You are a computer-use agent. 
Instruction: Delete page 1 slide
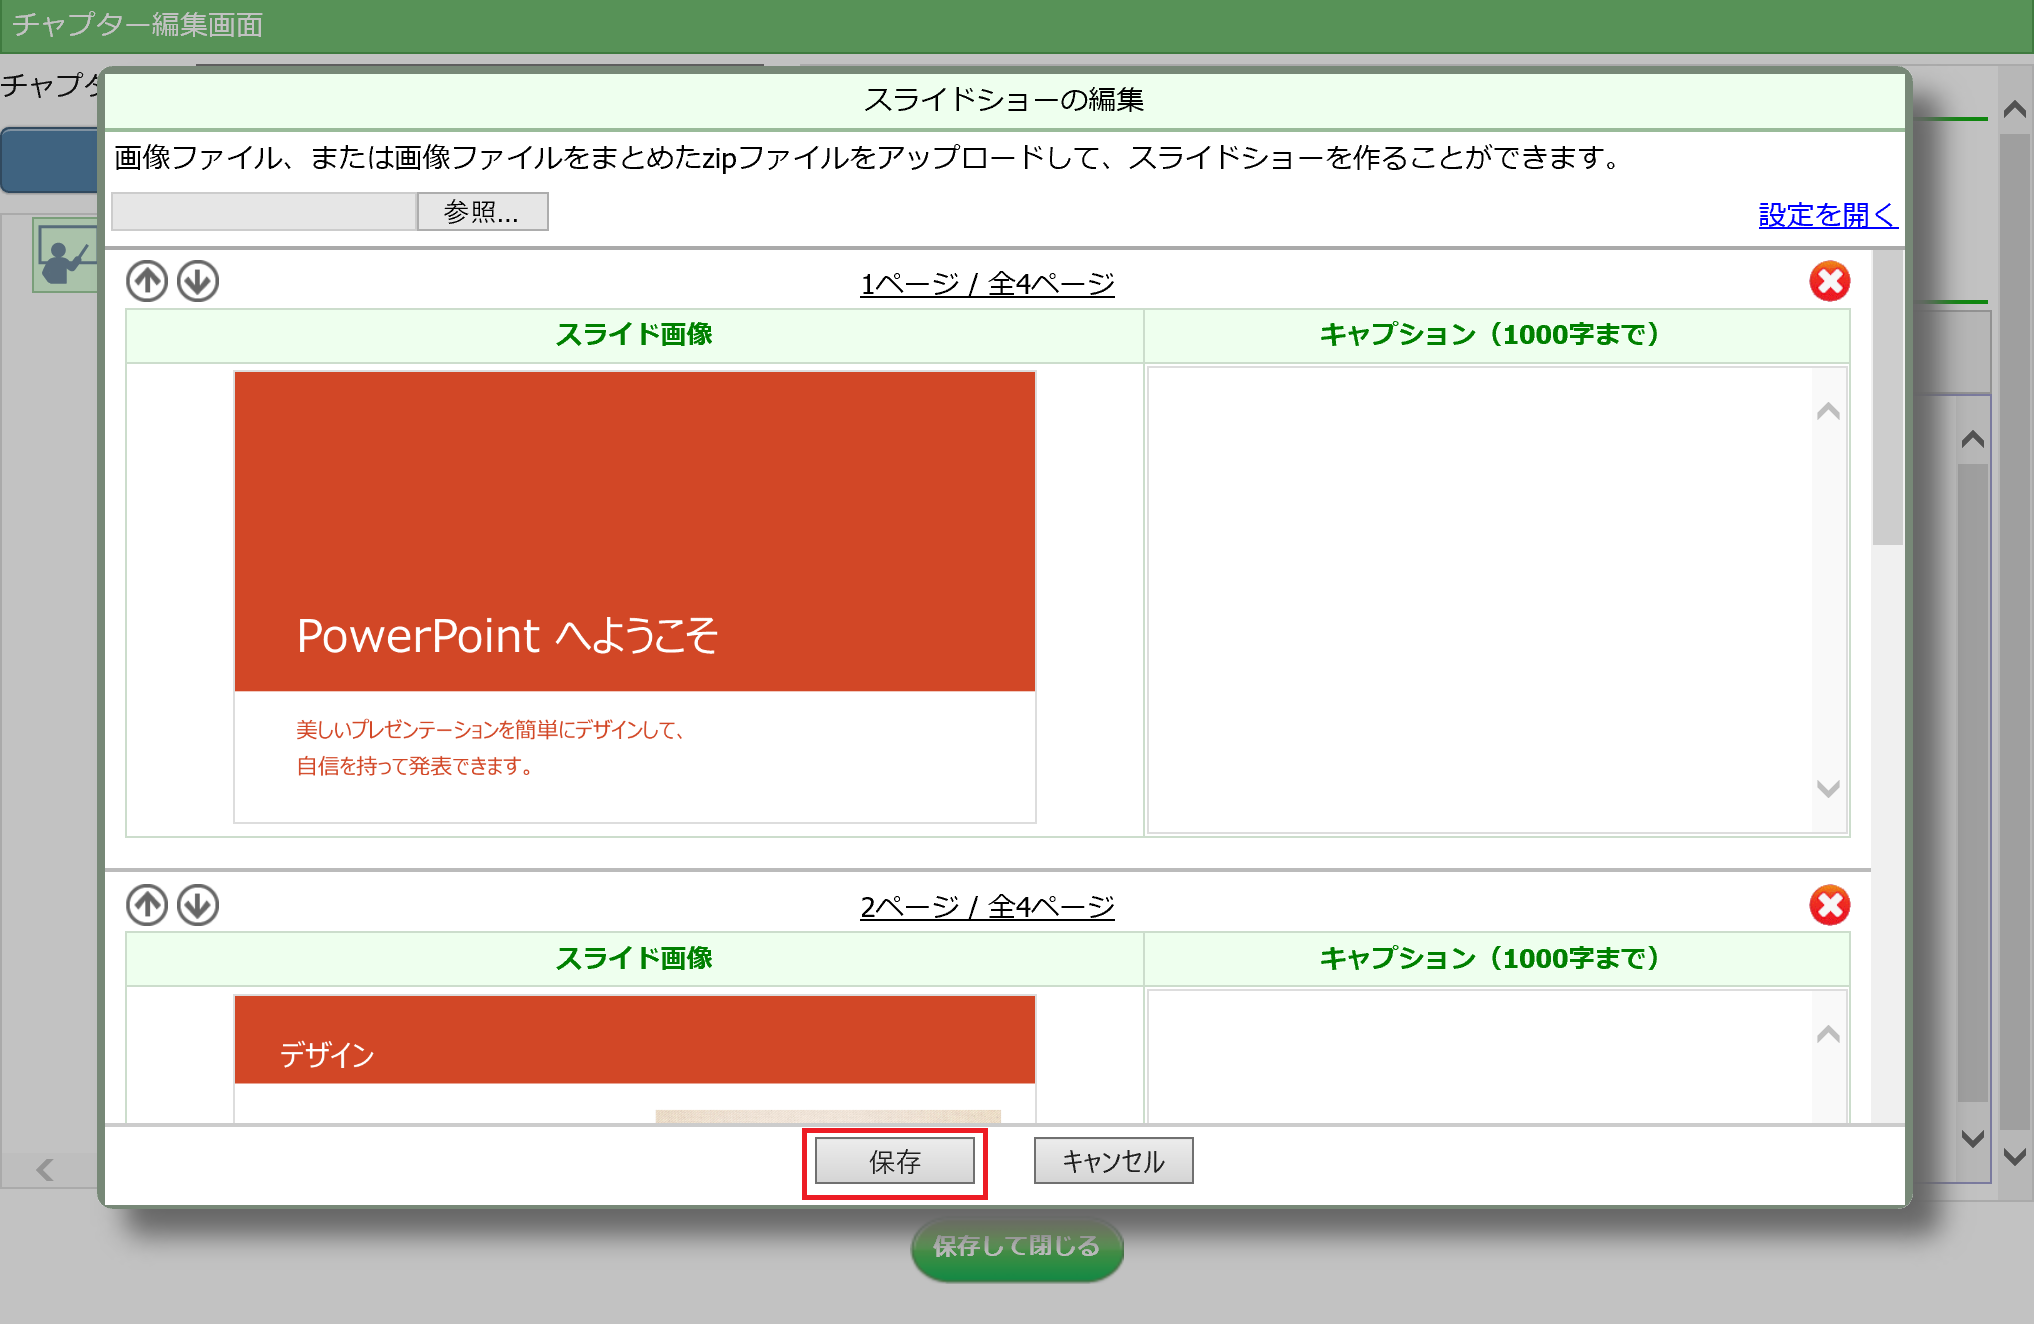point(1829,282)
